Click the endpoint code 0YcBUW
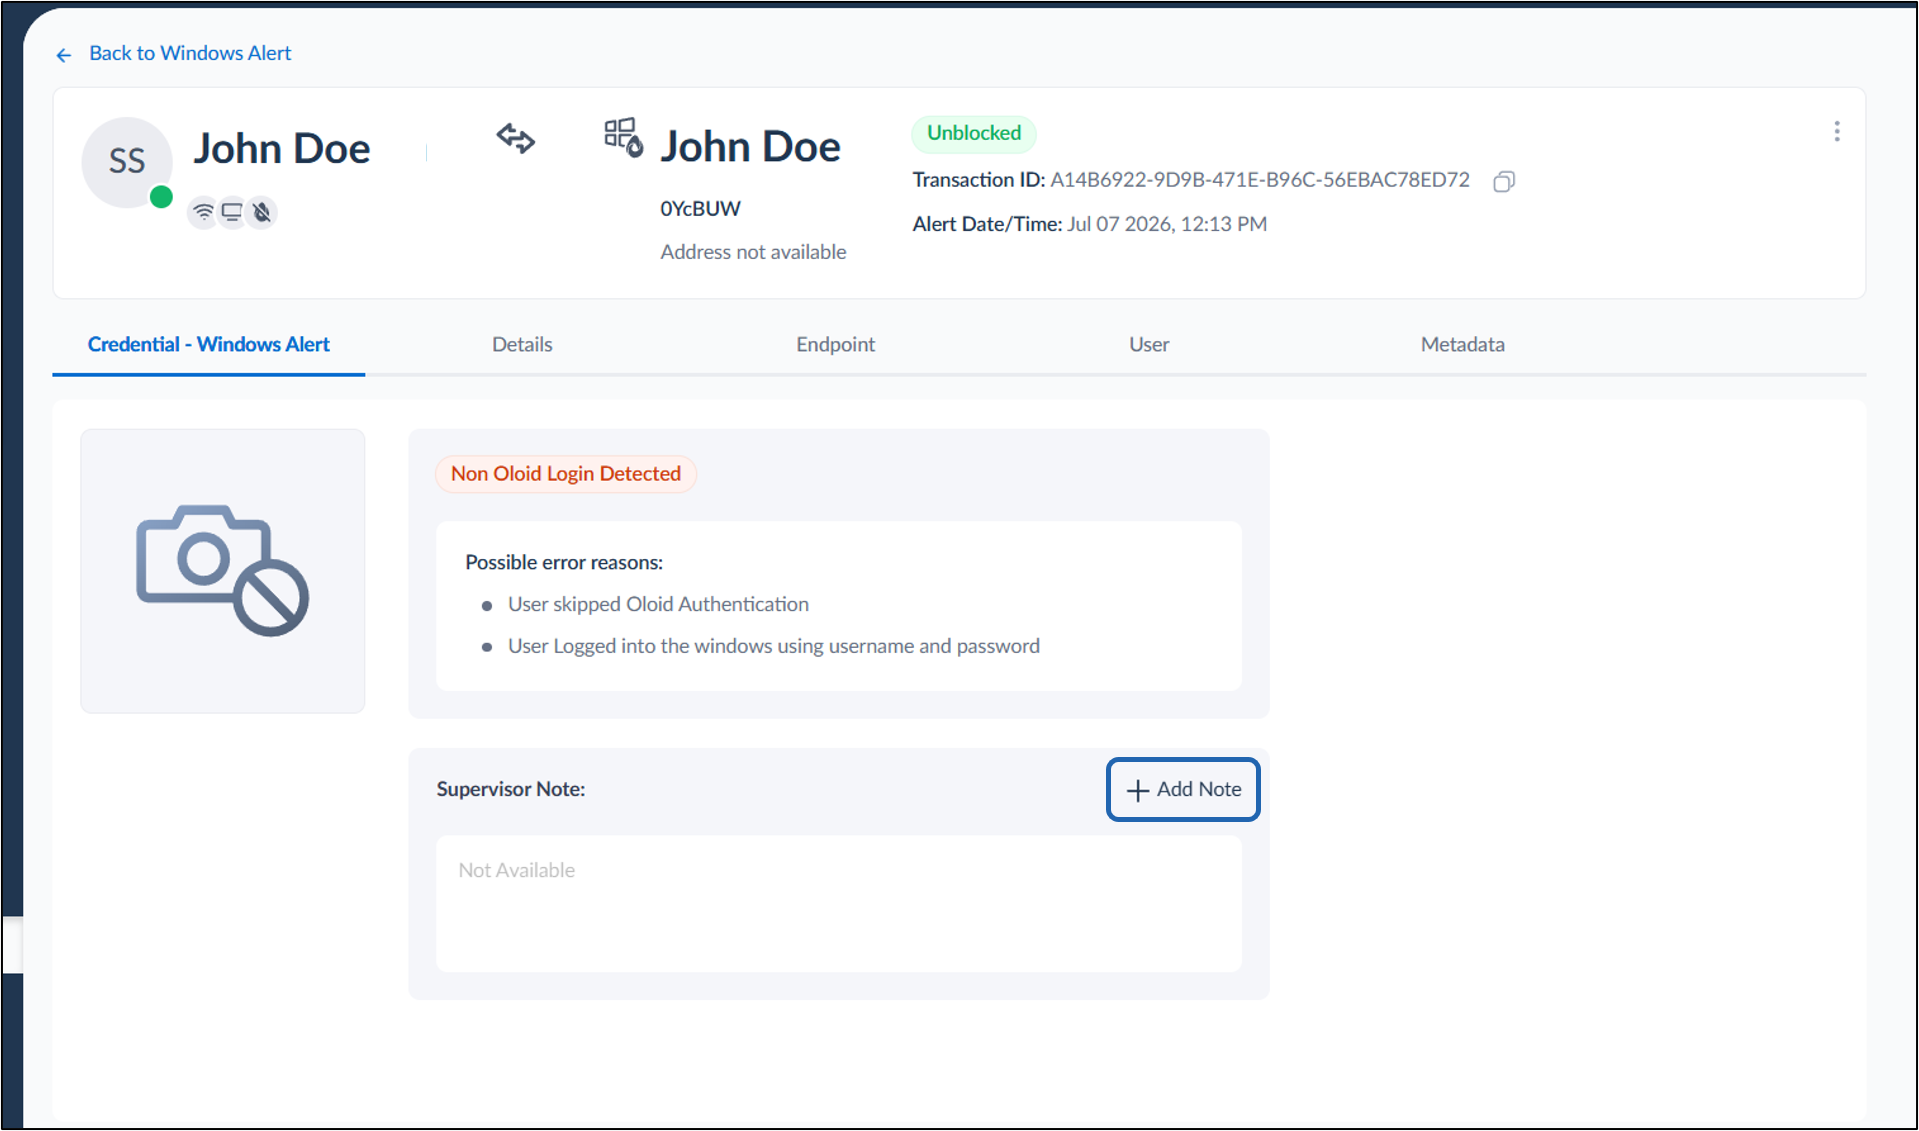 coord(700,209)
